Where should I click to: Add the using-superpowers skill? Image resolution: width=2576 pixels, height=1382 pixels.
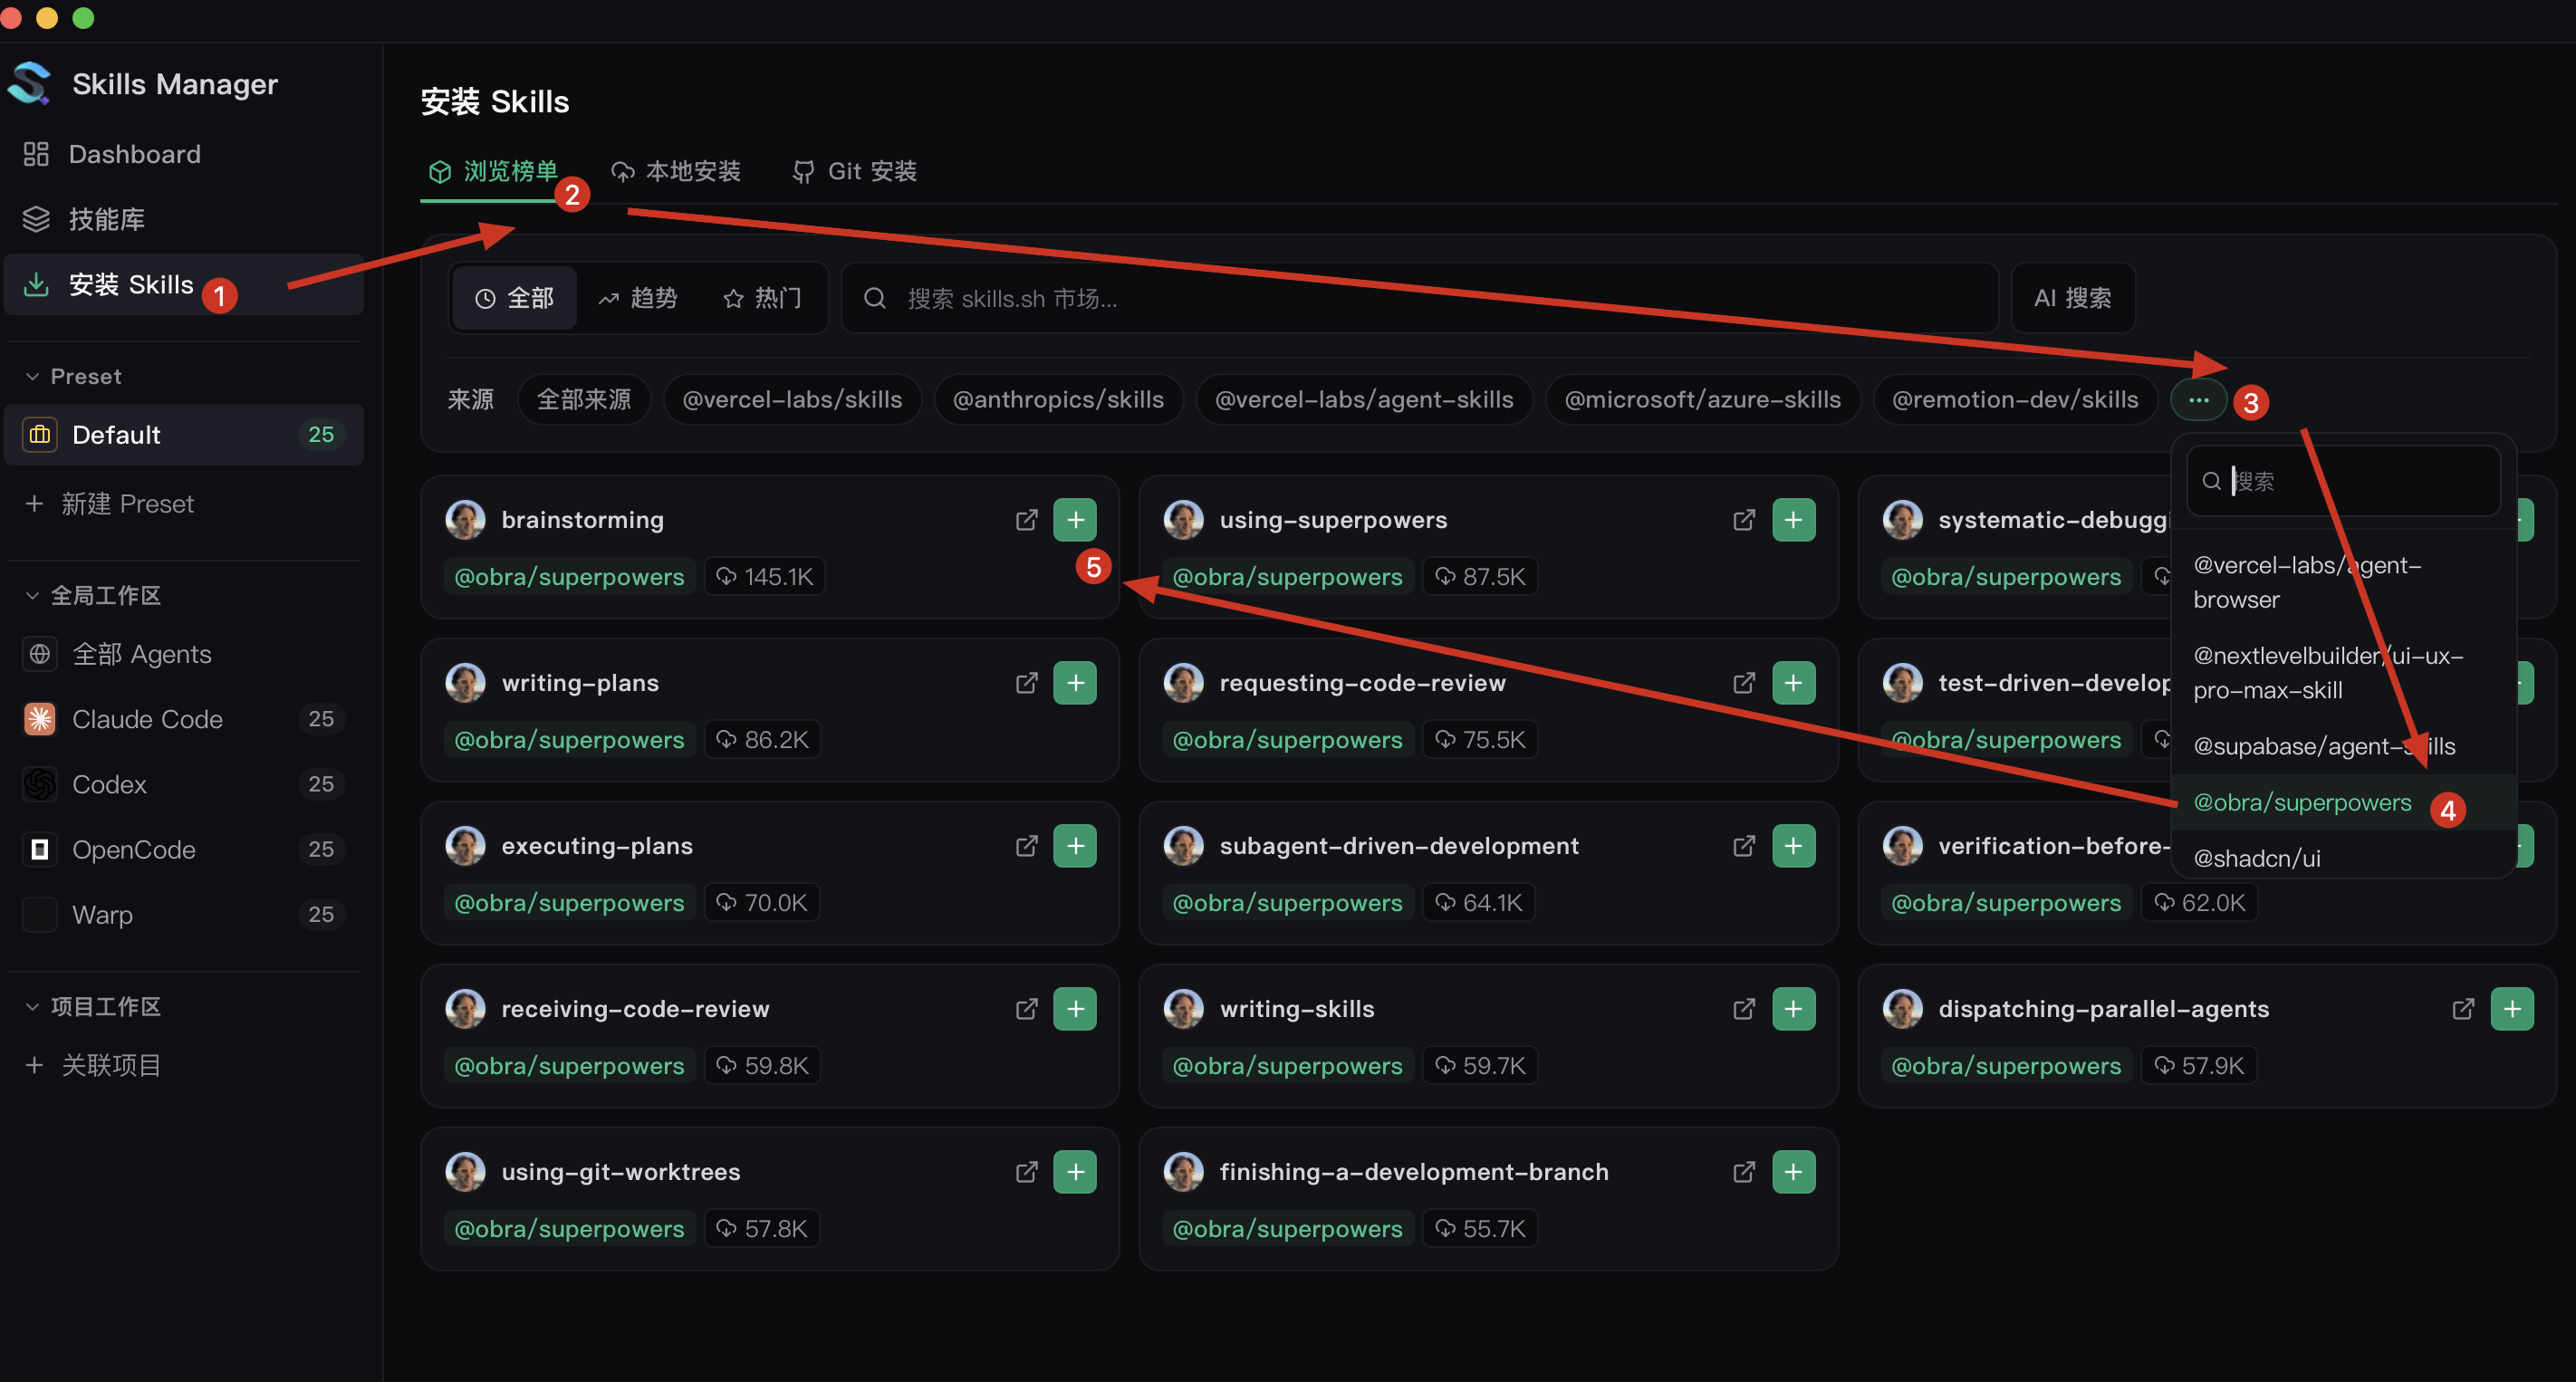pyautogui.click(x=1793, y=520)
